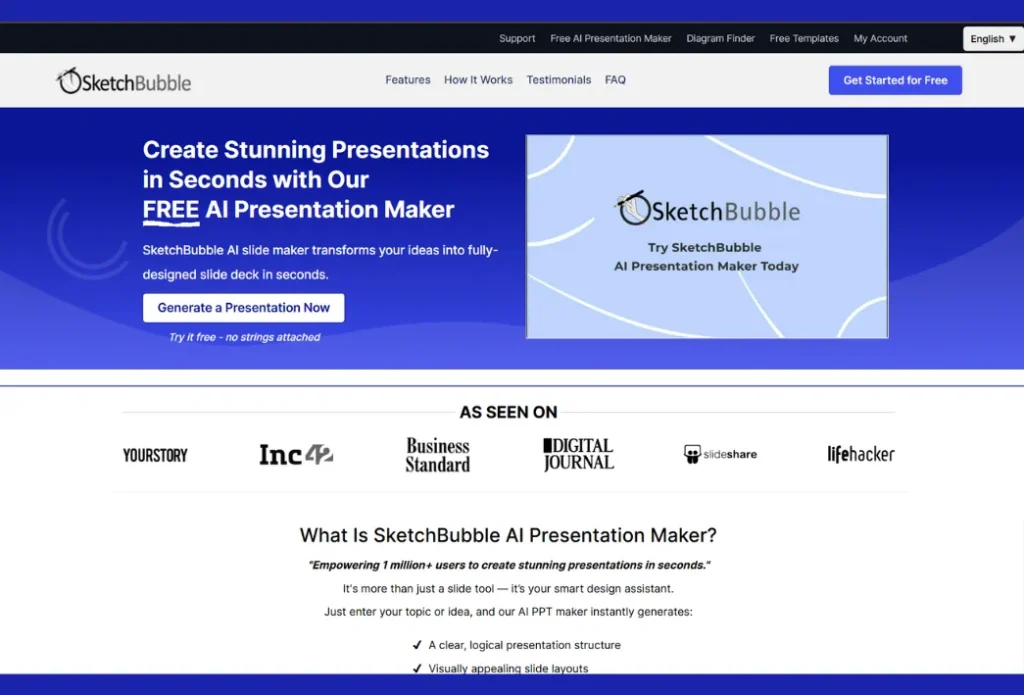Click the Inc42 logo
The width and height of the screenshot is (1024, 695).
pyautogui.click(x=295, y=455)
